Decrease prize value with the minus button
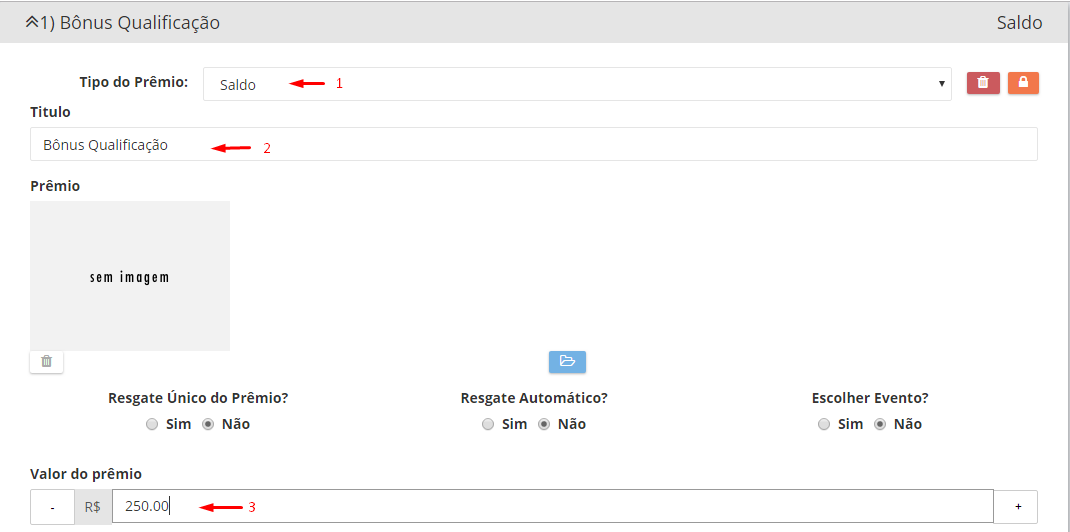1070x532 pixels. (x=52, y=507)
